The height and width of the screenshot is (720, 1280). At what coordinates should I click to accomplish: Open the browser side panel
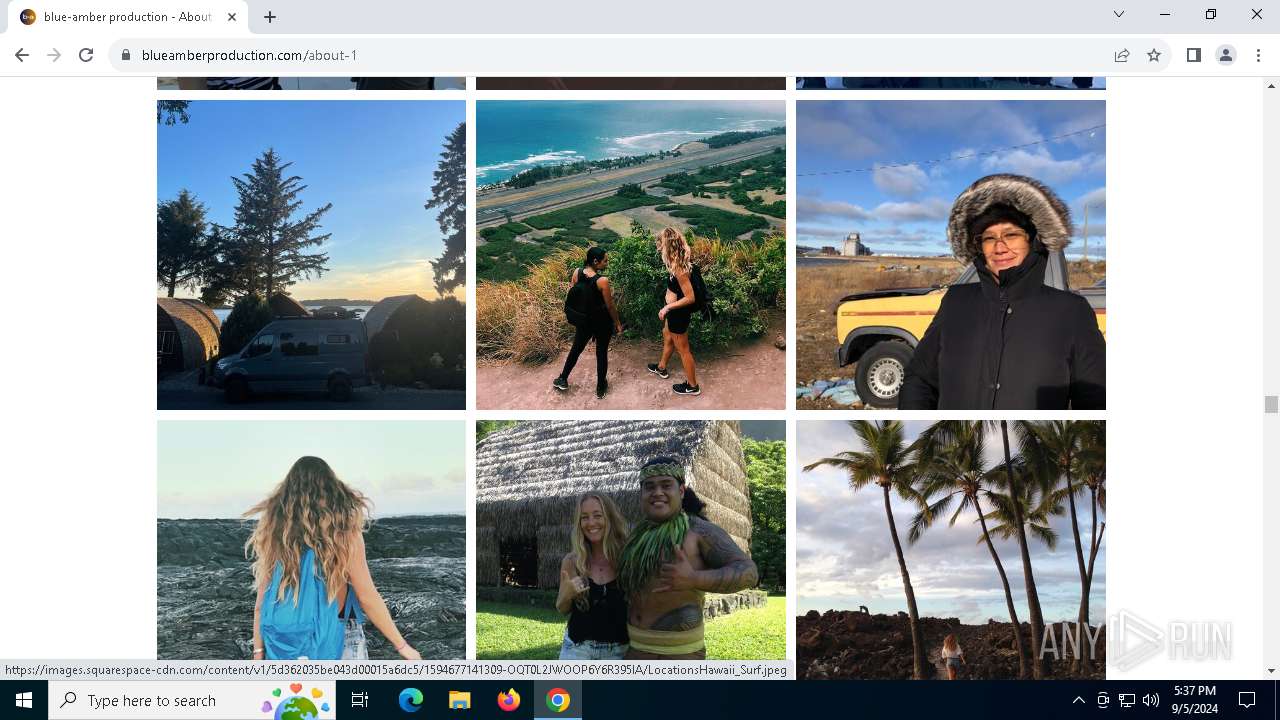tap(1193, 55)
